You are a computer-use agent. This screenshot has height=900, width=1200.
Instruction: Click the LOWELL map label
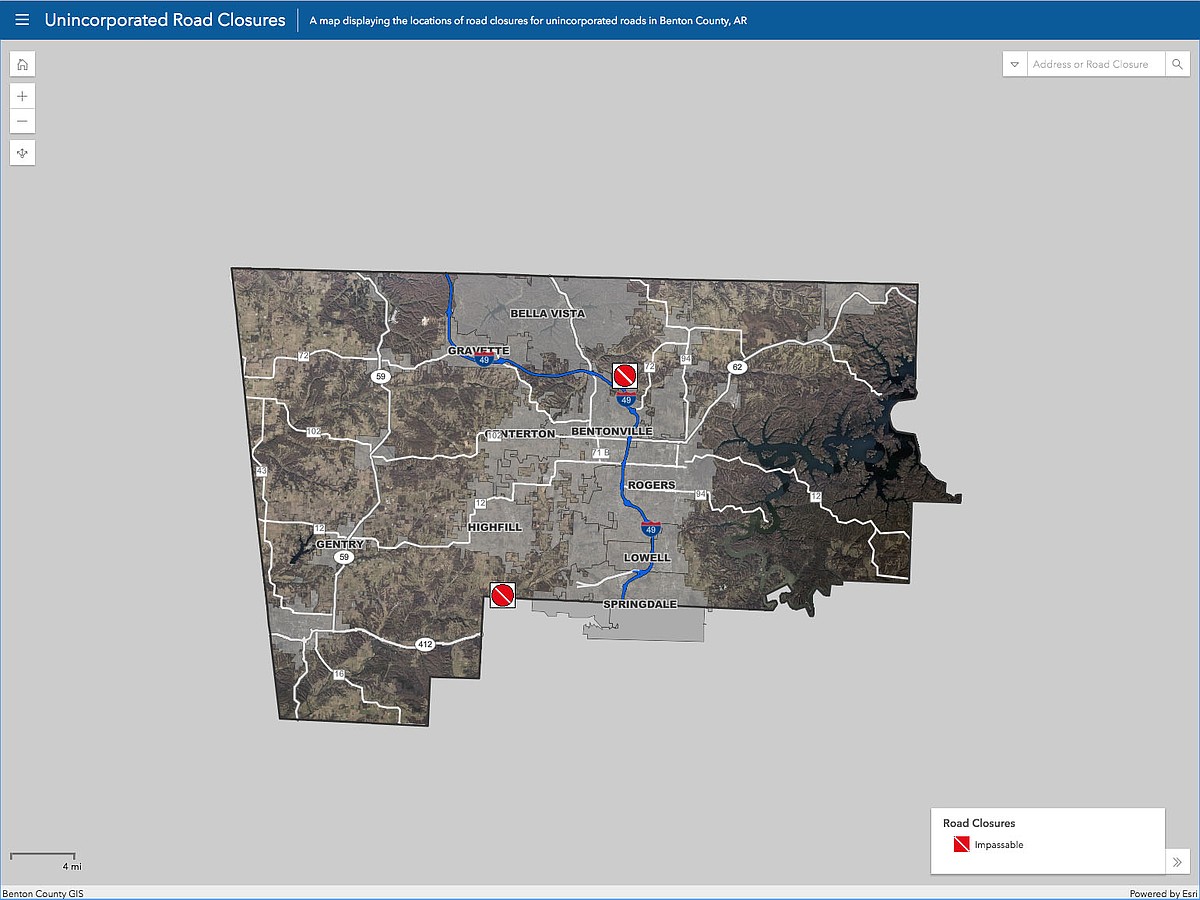(x=647, y=557)
